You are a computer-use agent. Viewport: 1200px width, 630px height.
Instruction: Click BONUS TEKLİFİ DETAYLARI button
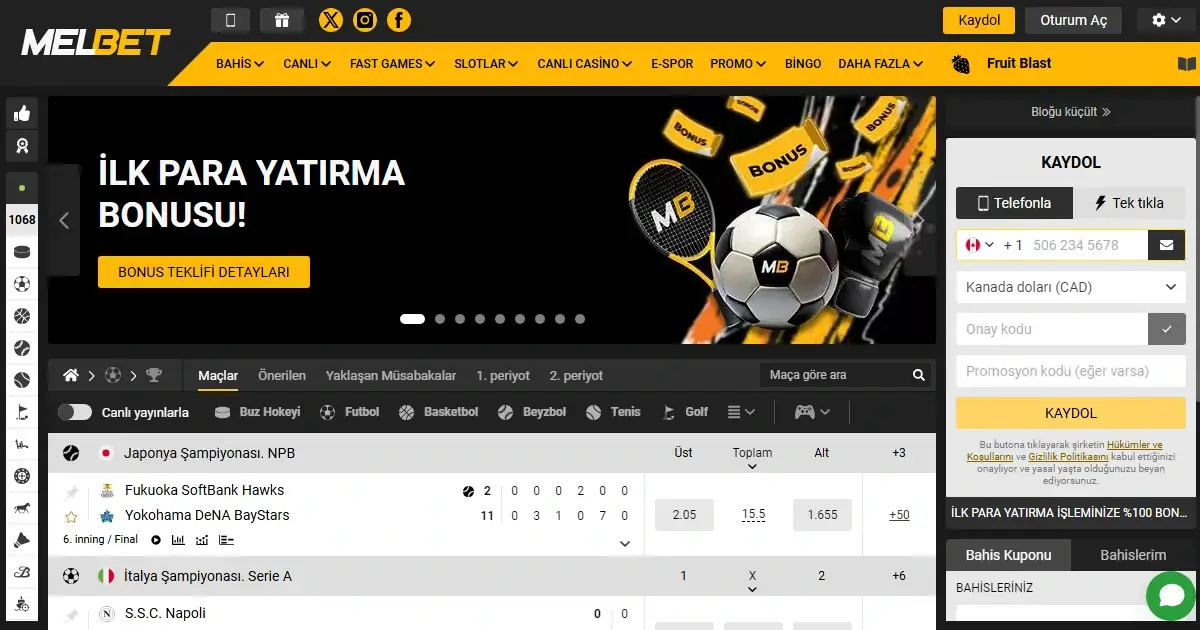click(204, 272)
